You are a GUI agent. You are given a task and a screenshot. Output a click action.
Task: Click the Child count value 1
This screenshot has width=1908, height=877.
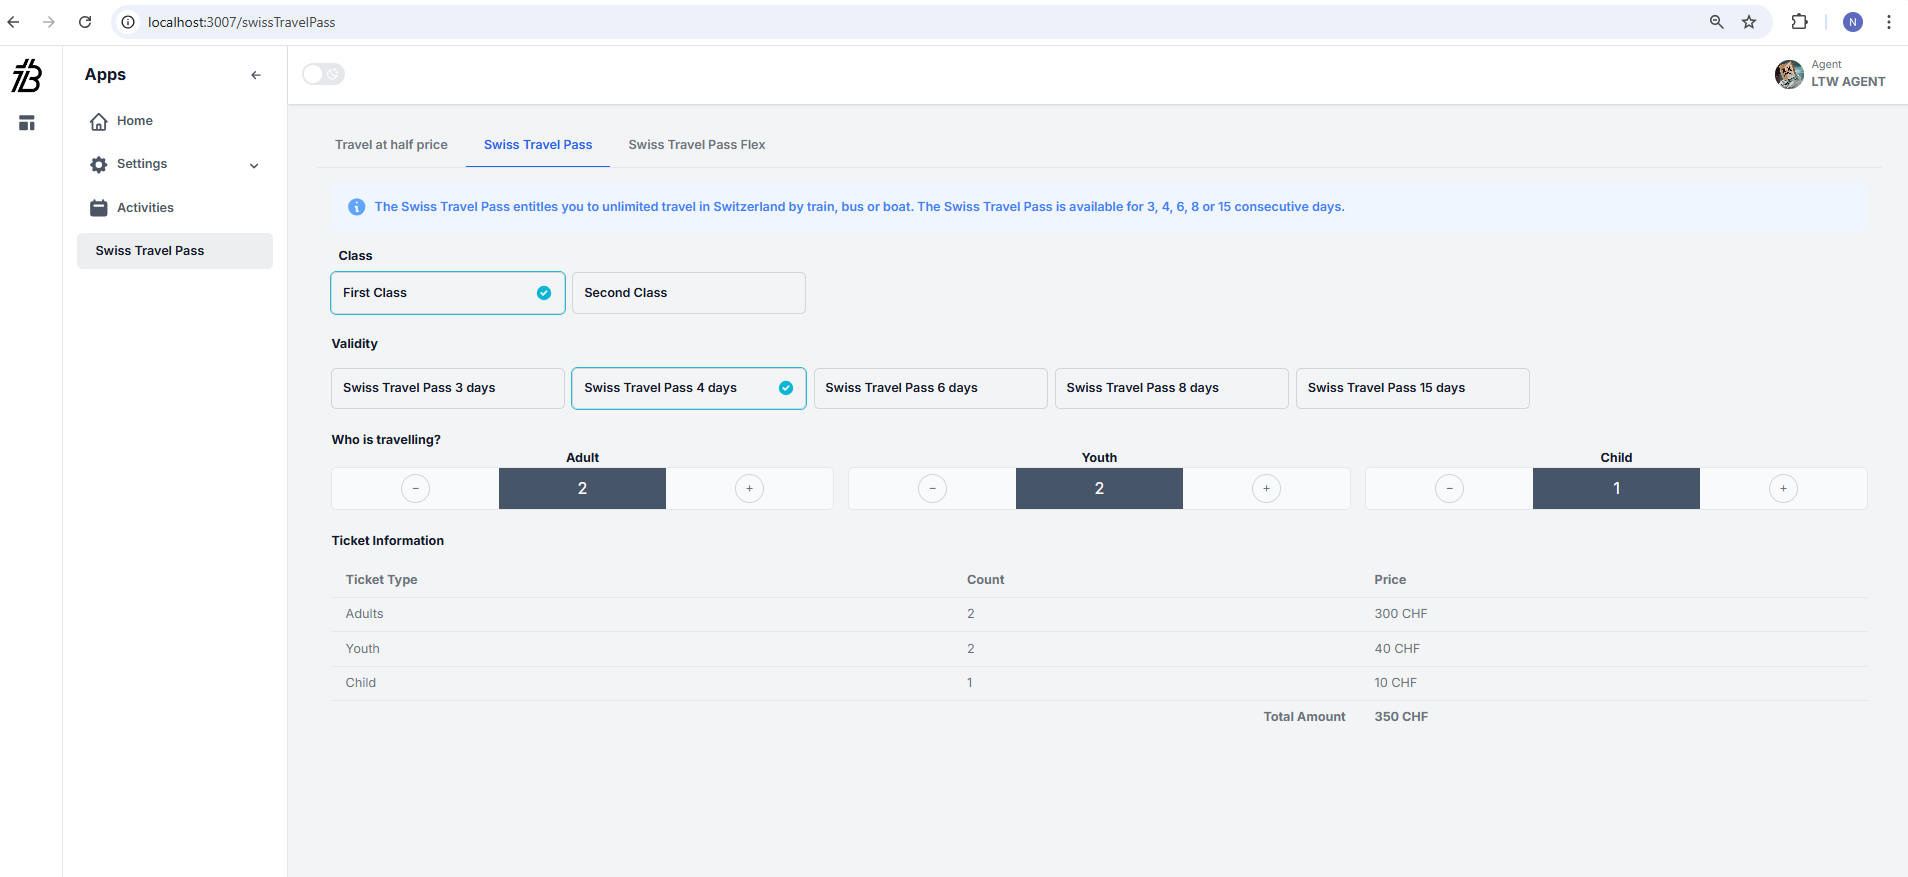click(x=1616, y=489)
